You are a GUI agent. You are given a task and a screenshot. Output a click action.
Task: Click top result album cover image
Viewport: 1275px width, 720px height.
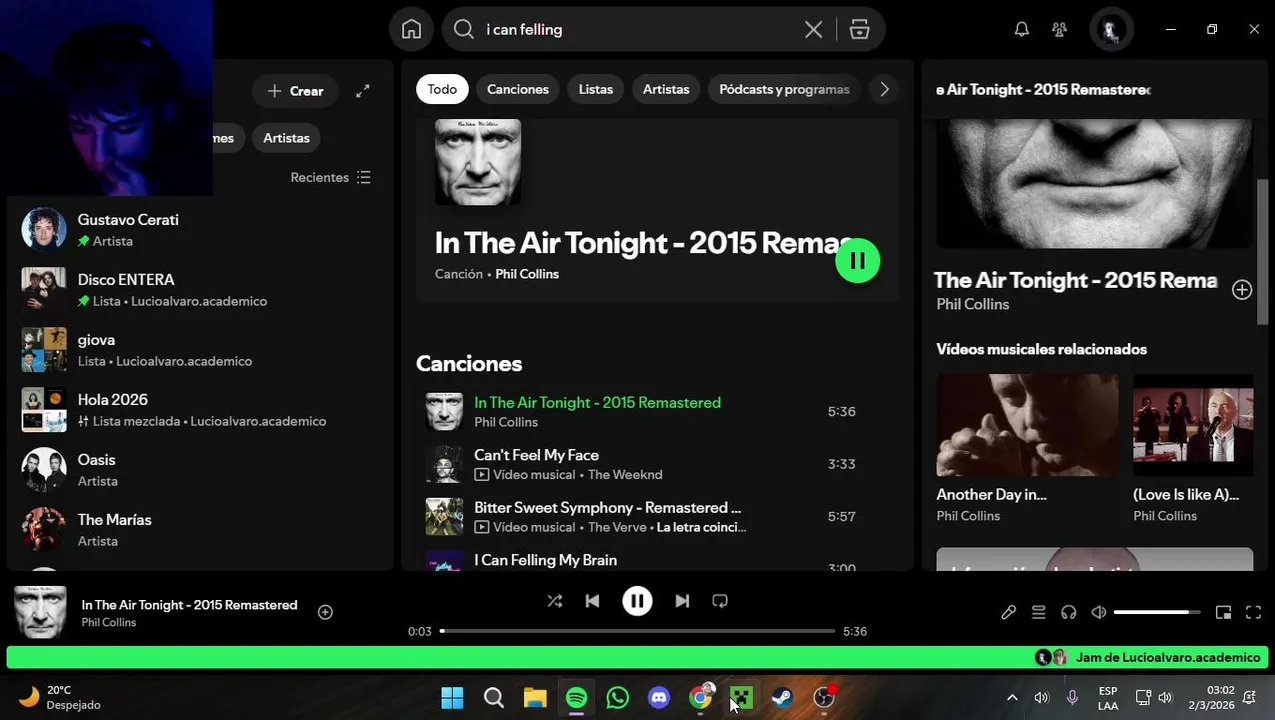click(x=478, y=162)
